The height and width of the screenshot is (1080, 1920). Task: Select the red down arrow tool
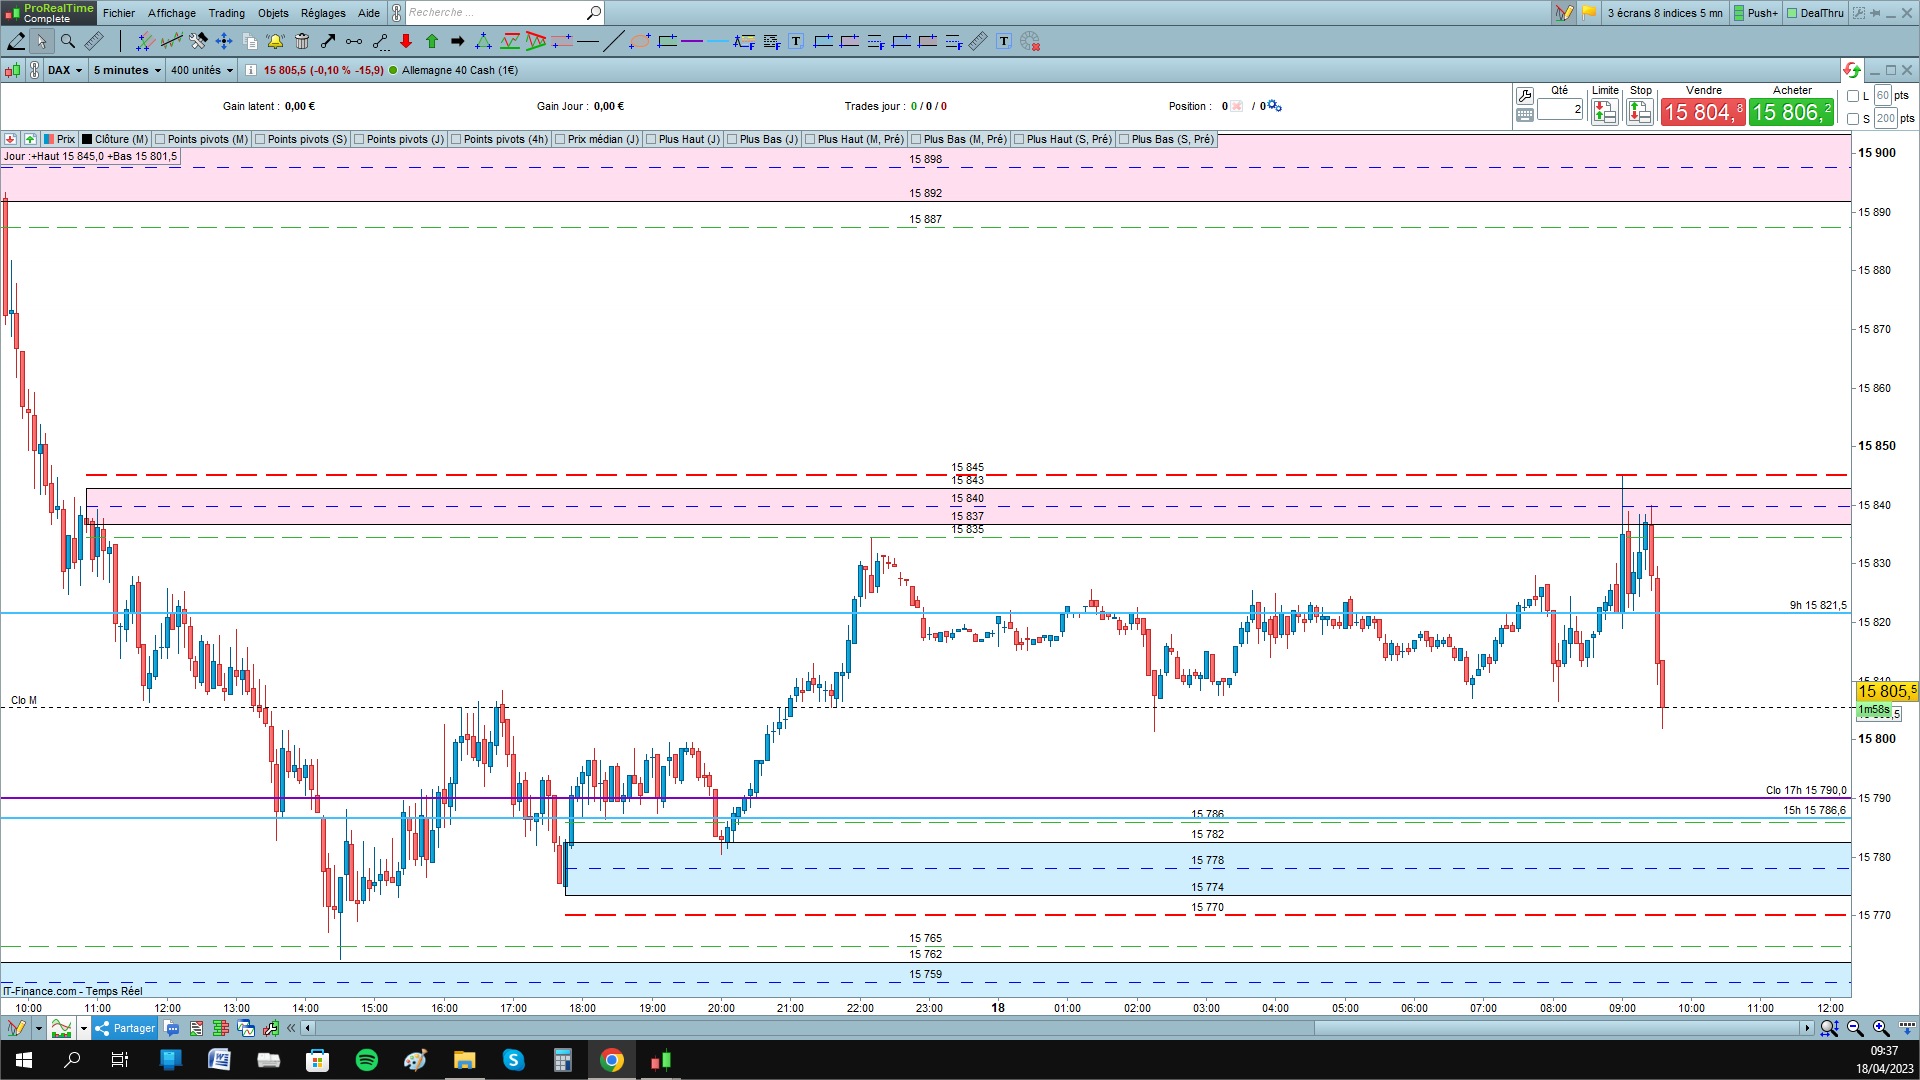(406, 41)
